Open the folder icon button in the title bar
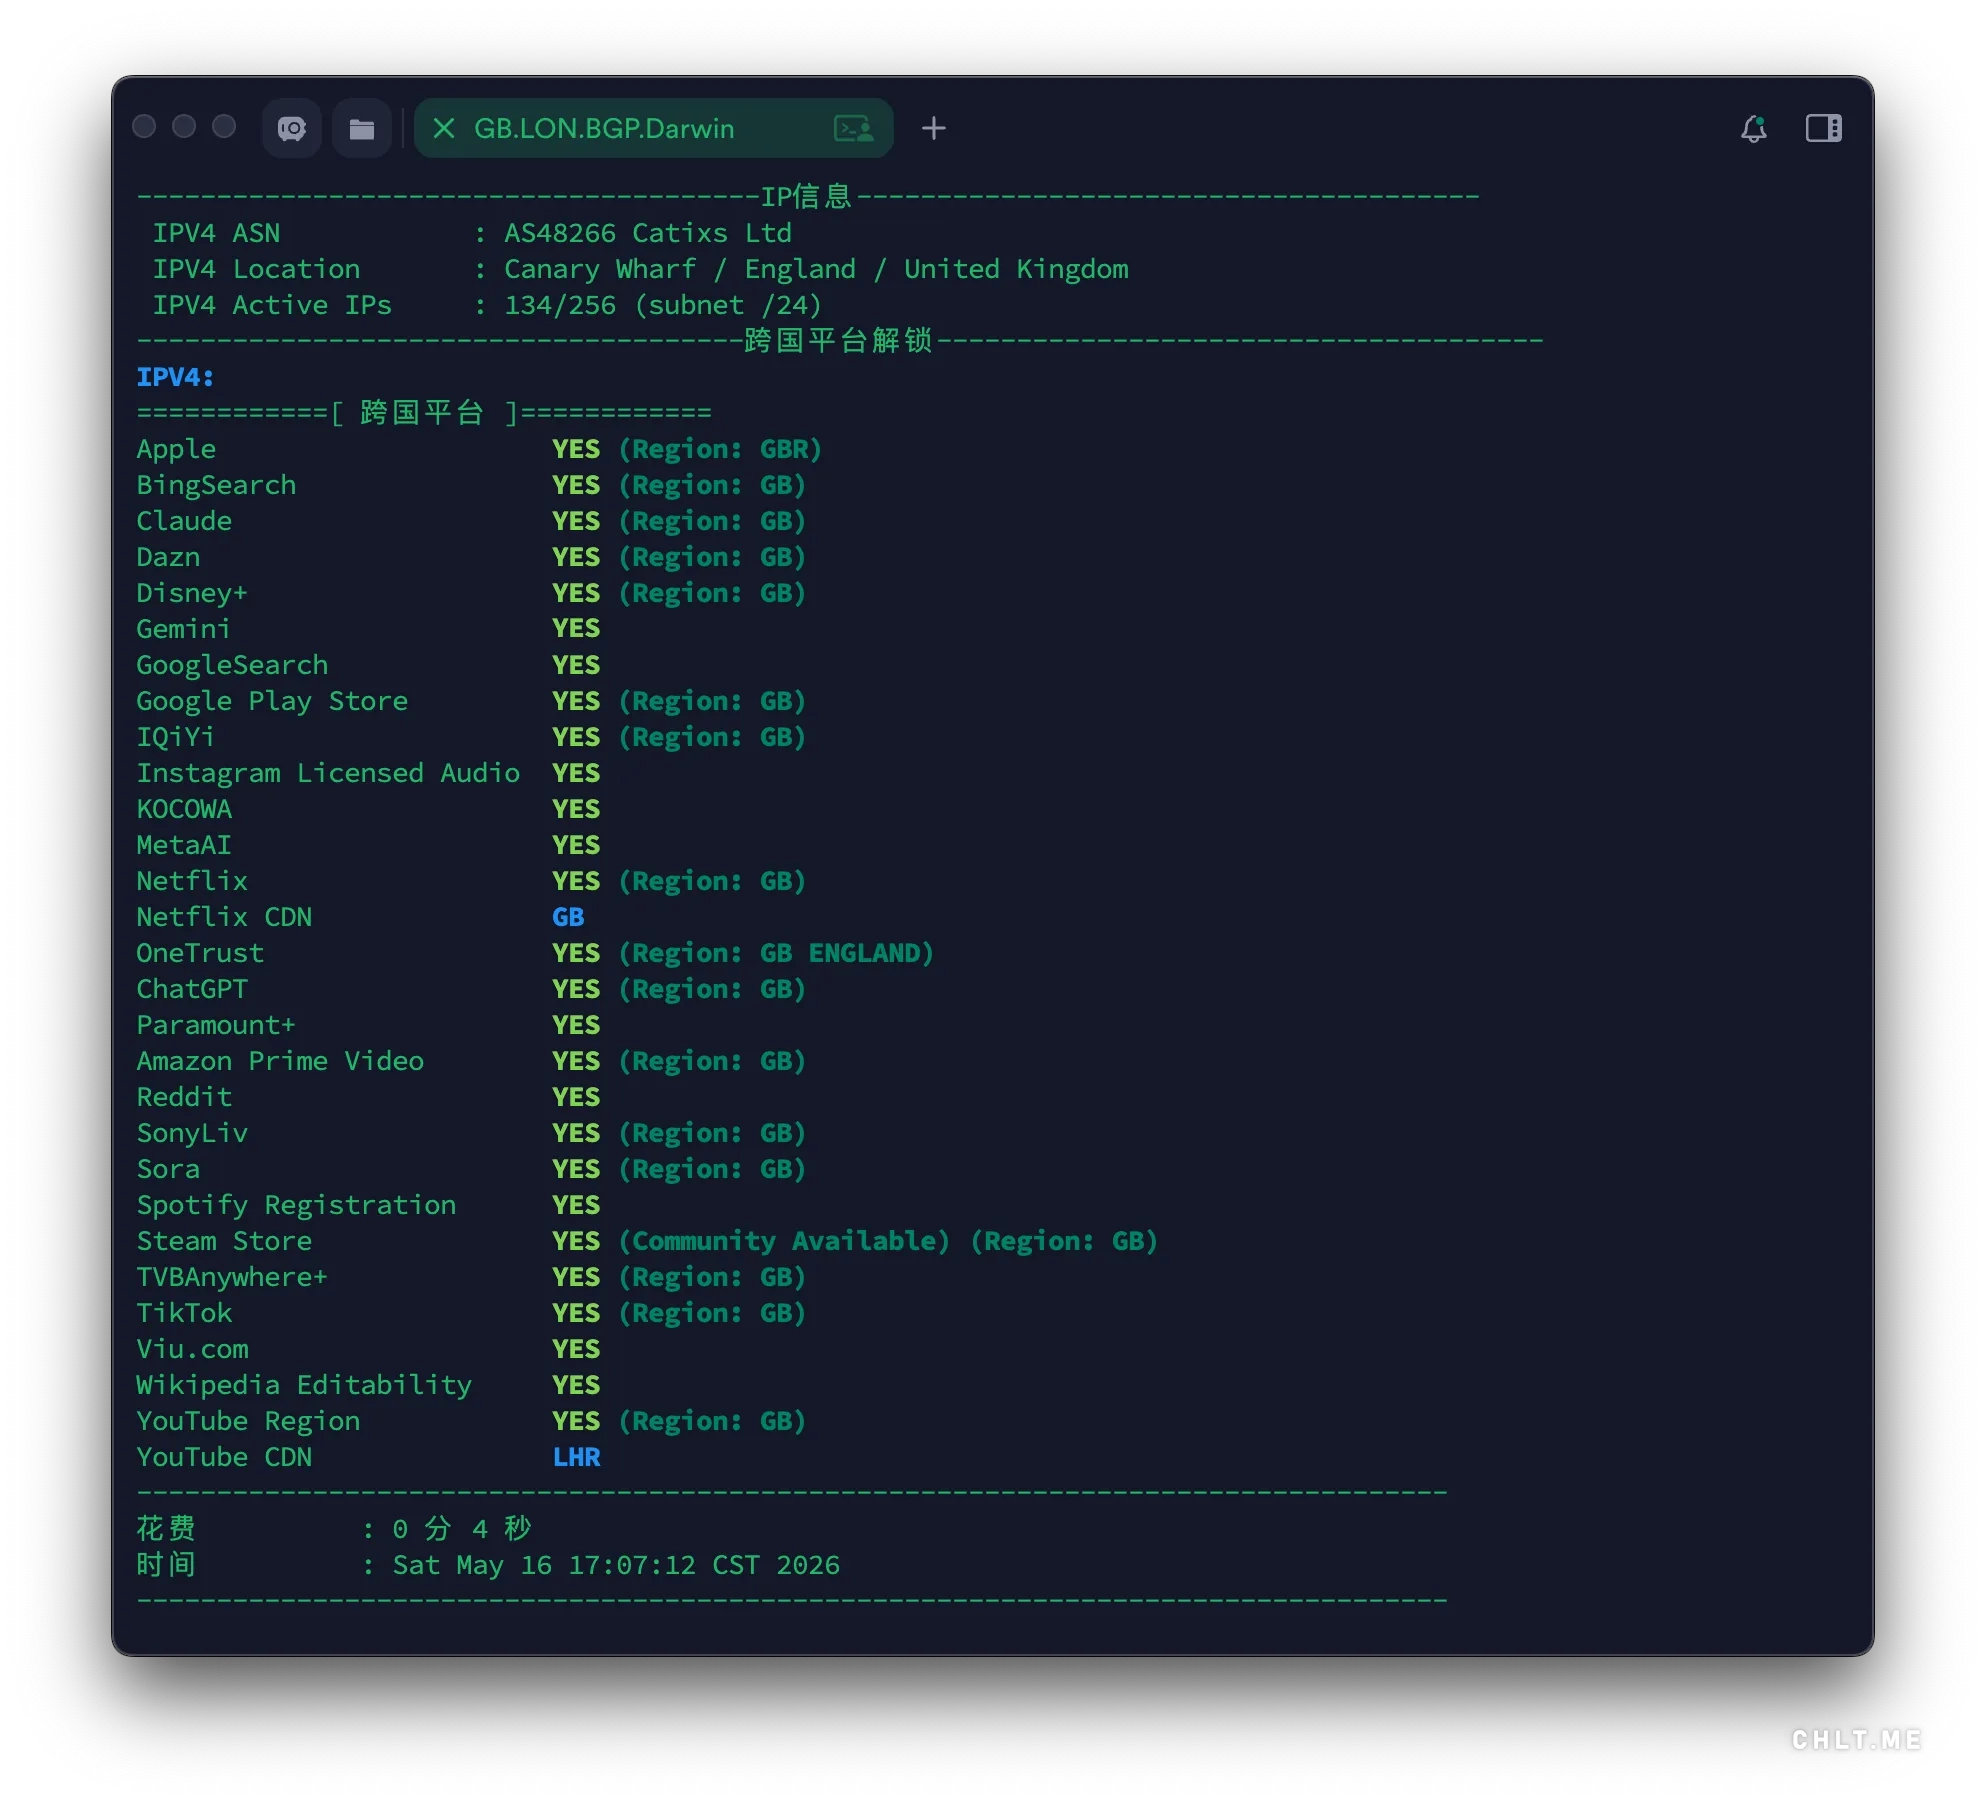This screenshot has height=1804, width=1986. pos(361,128)
